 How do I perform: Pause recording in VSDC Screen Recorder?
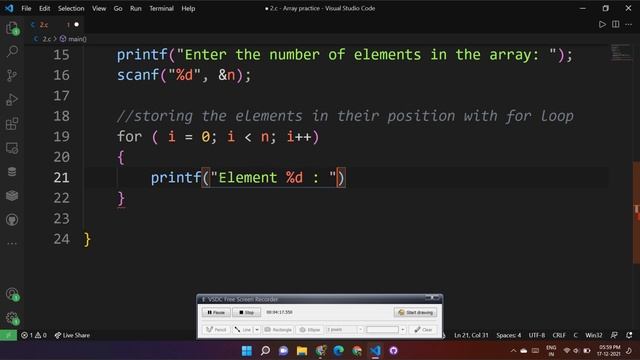(x=216, y=312)
